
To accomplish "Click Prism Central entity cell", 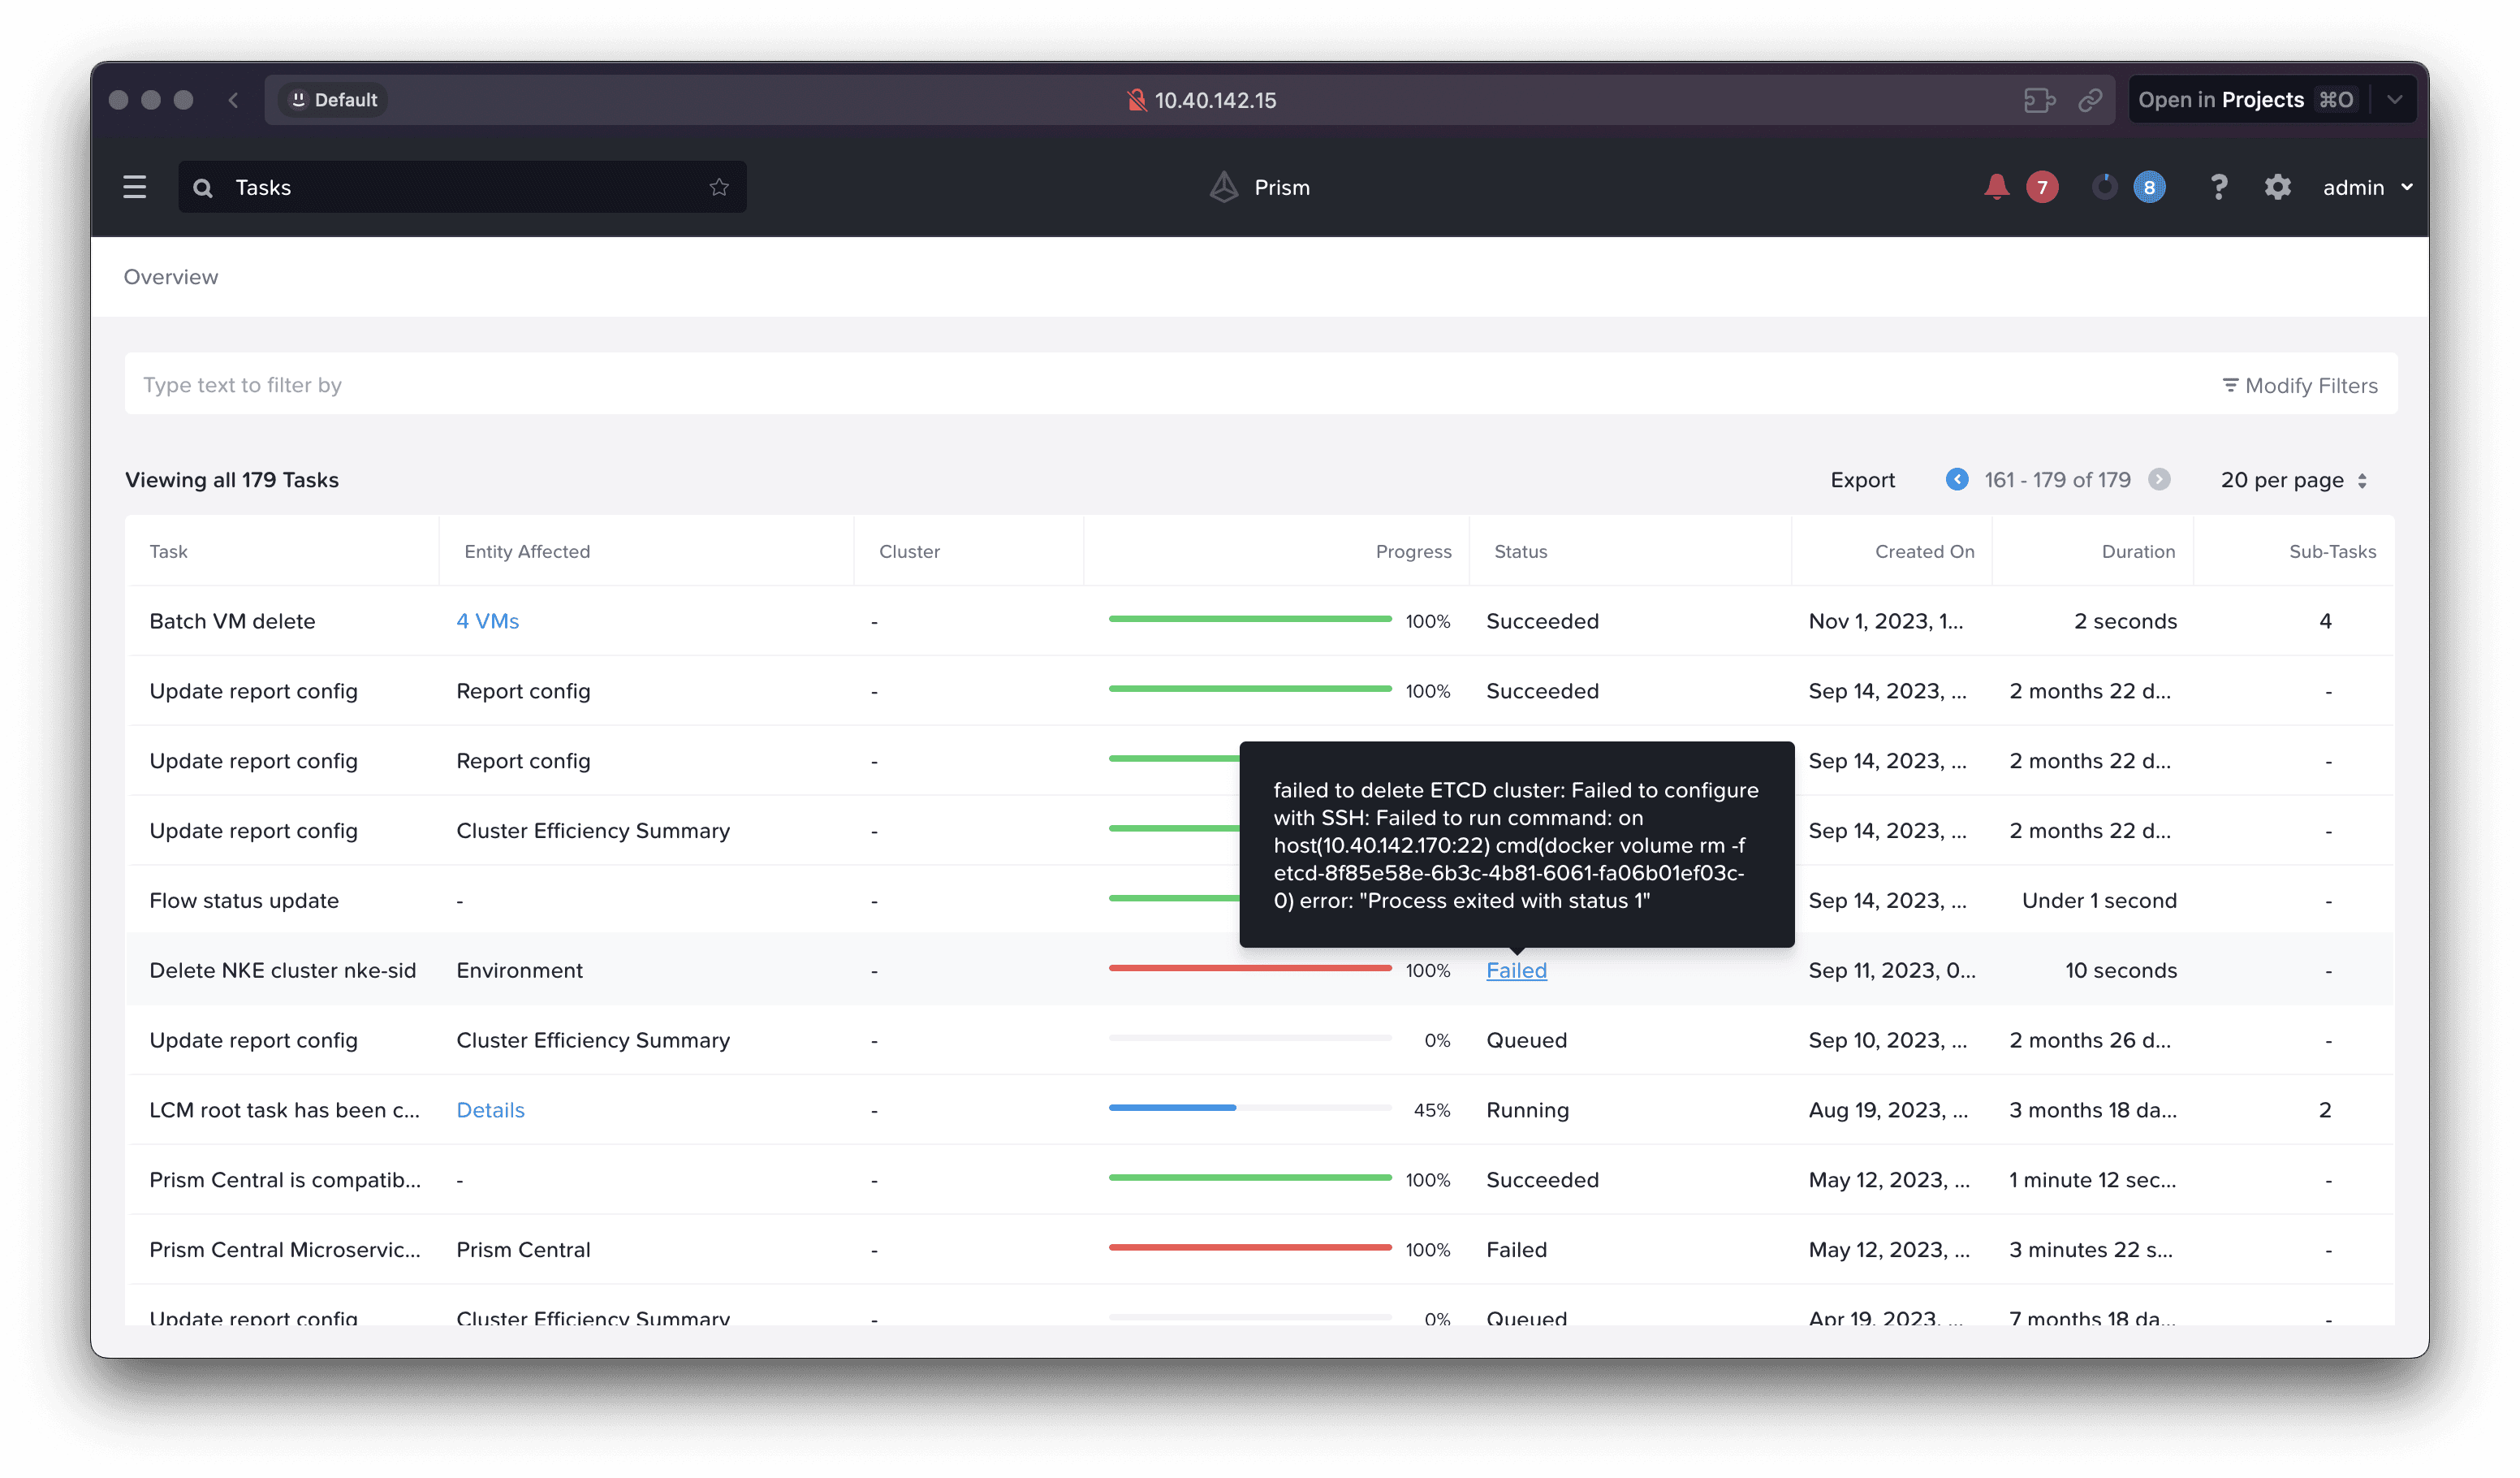I will 523,1250.
